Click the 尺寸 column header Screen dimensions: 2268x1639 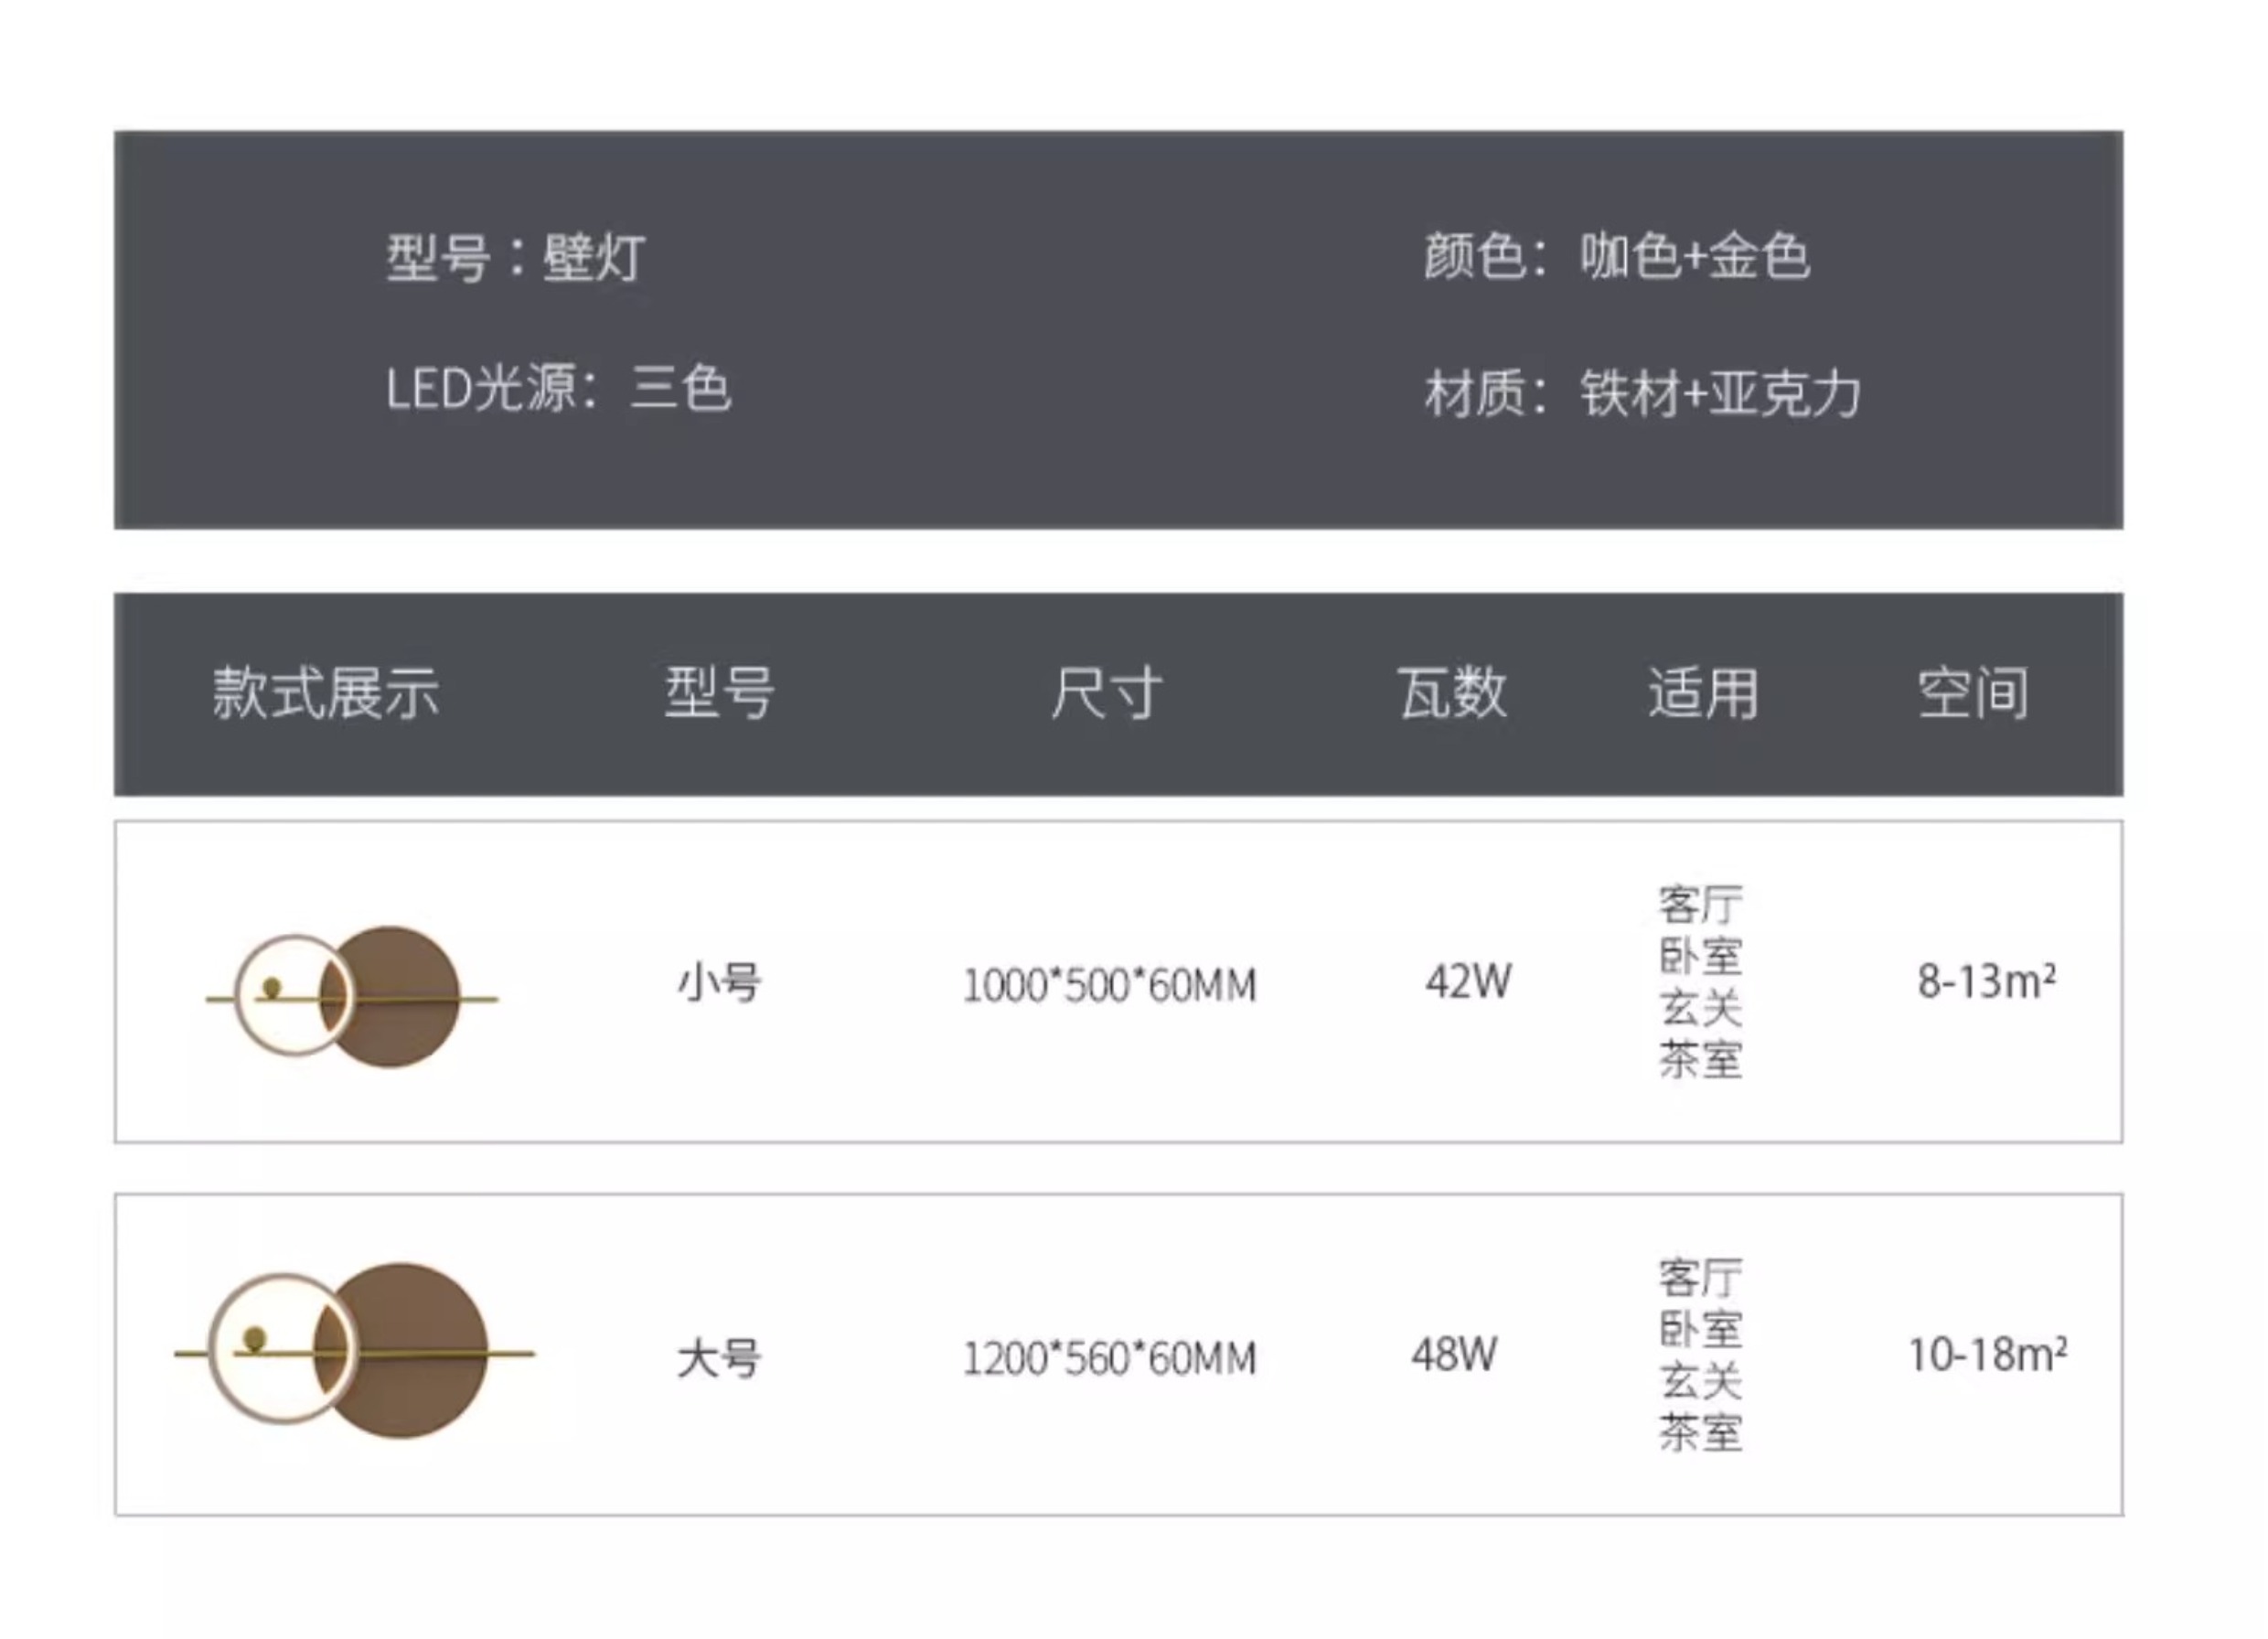[1106, 692]
